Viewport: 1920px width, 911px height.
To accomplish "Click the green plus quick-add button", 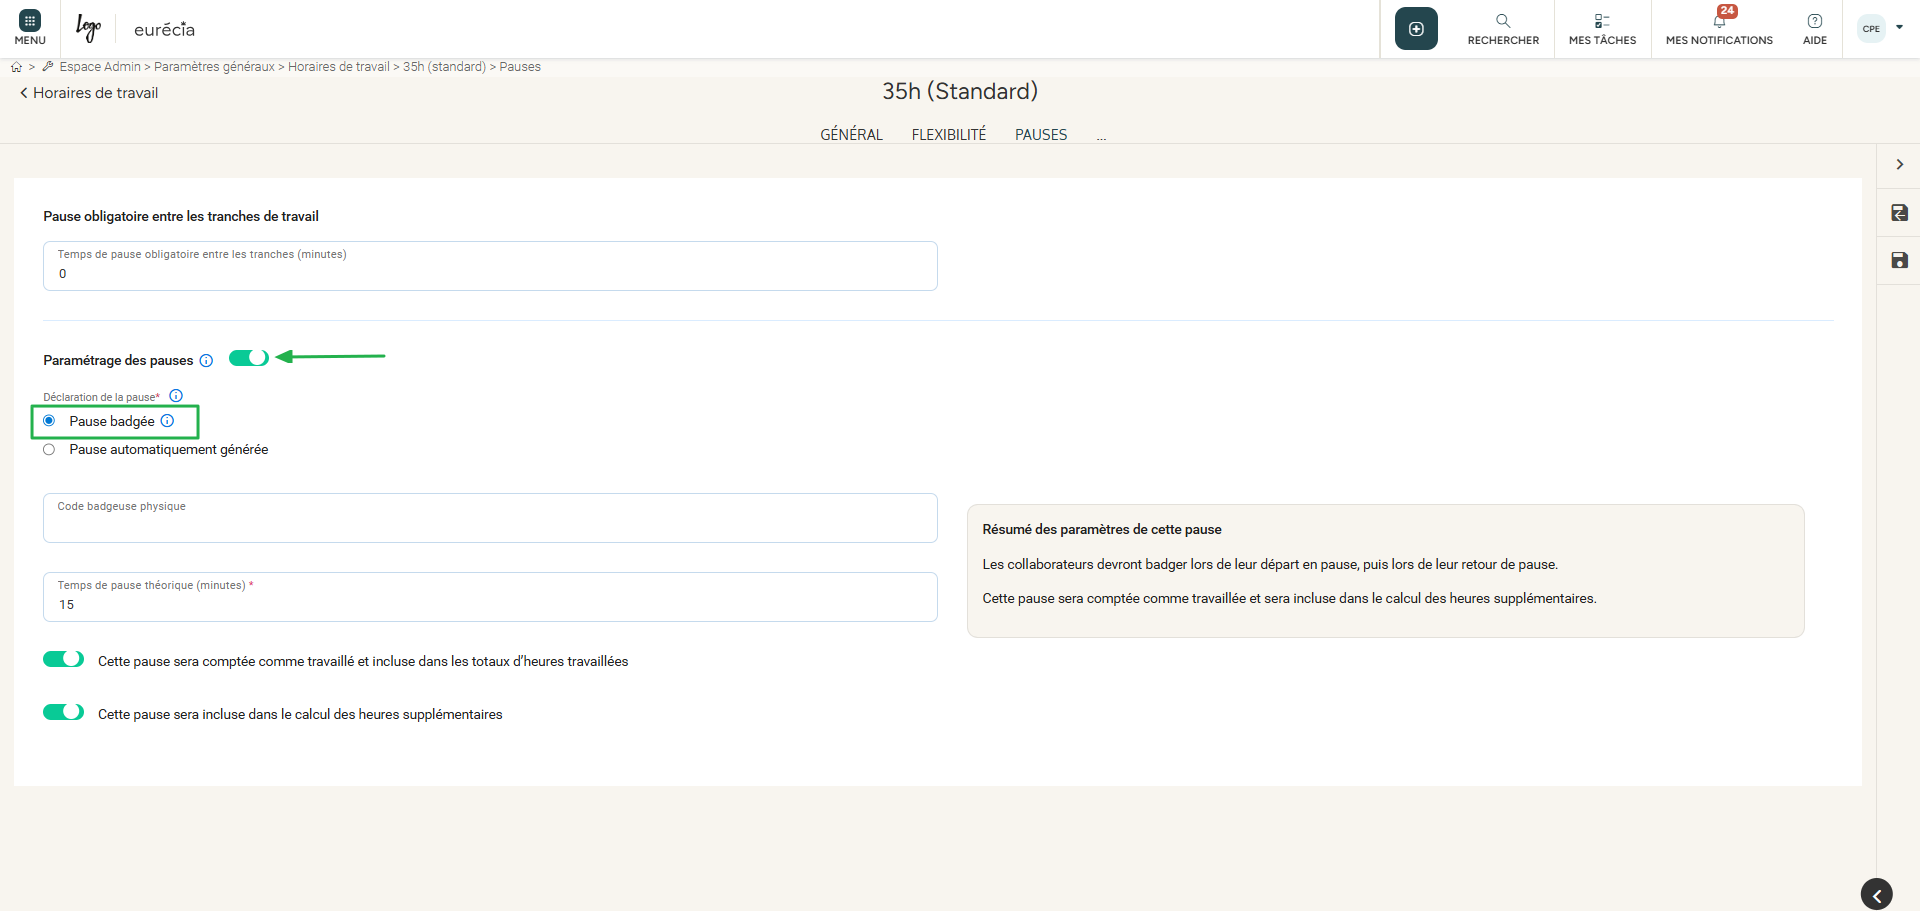I will click(1416, 29).
